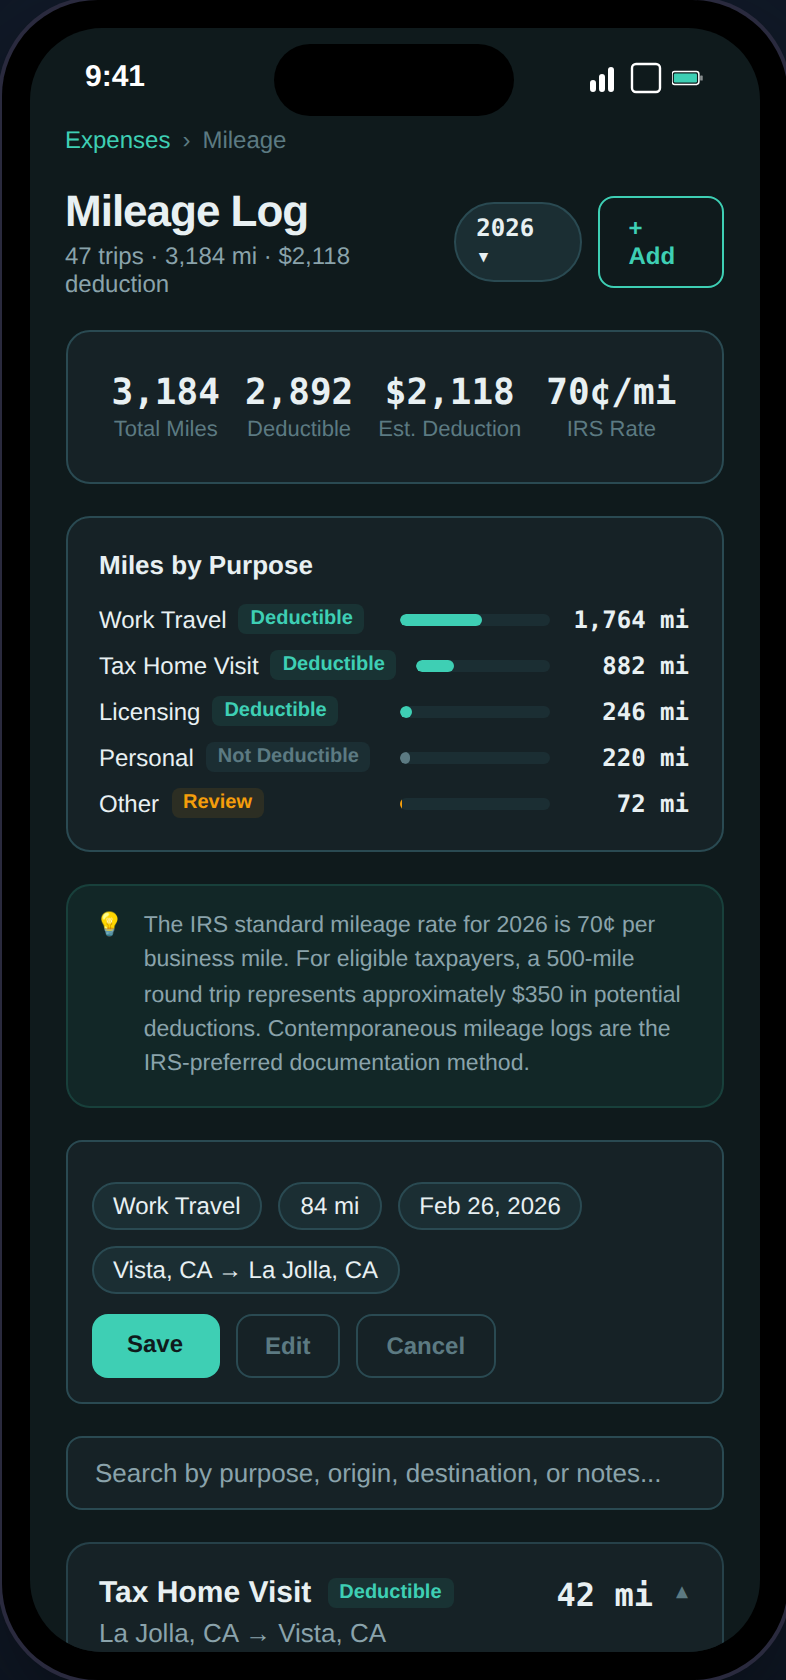Collapse the Tax Home Visit trip entry
786x1680 pixels.
(682, 1592)
